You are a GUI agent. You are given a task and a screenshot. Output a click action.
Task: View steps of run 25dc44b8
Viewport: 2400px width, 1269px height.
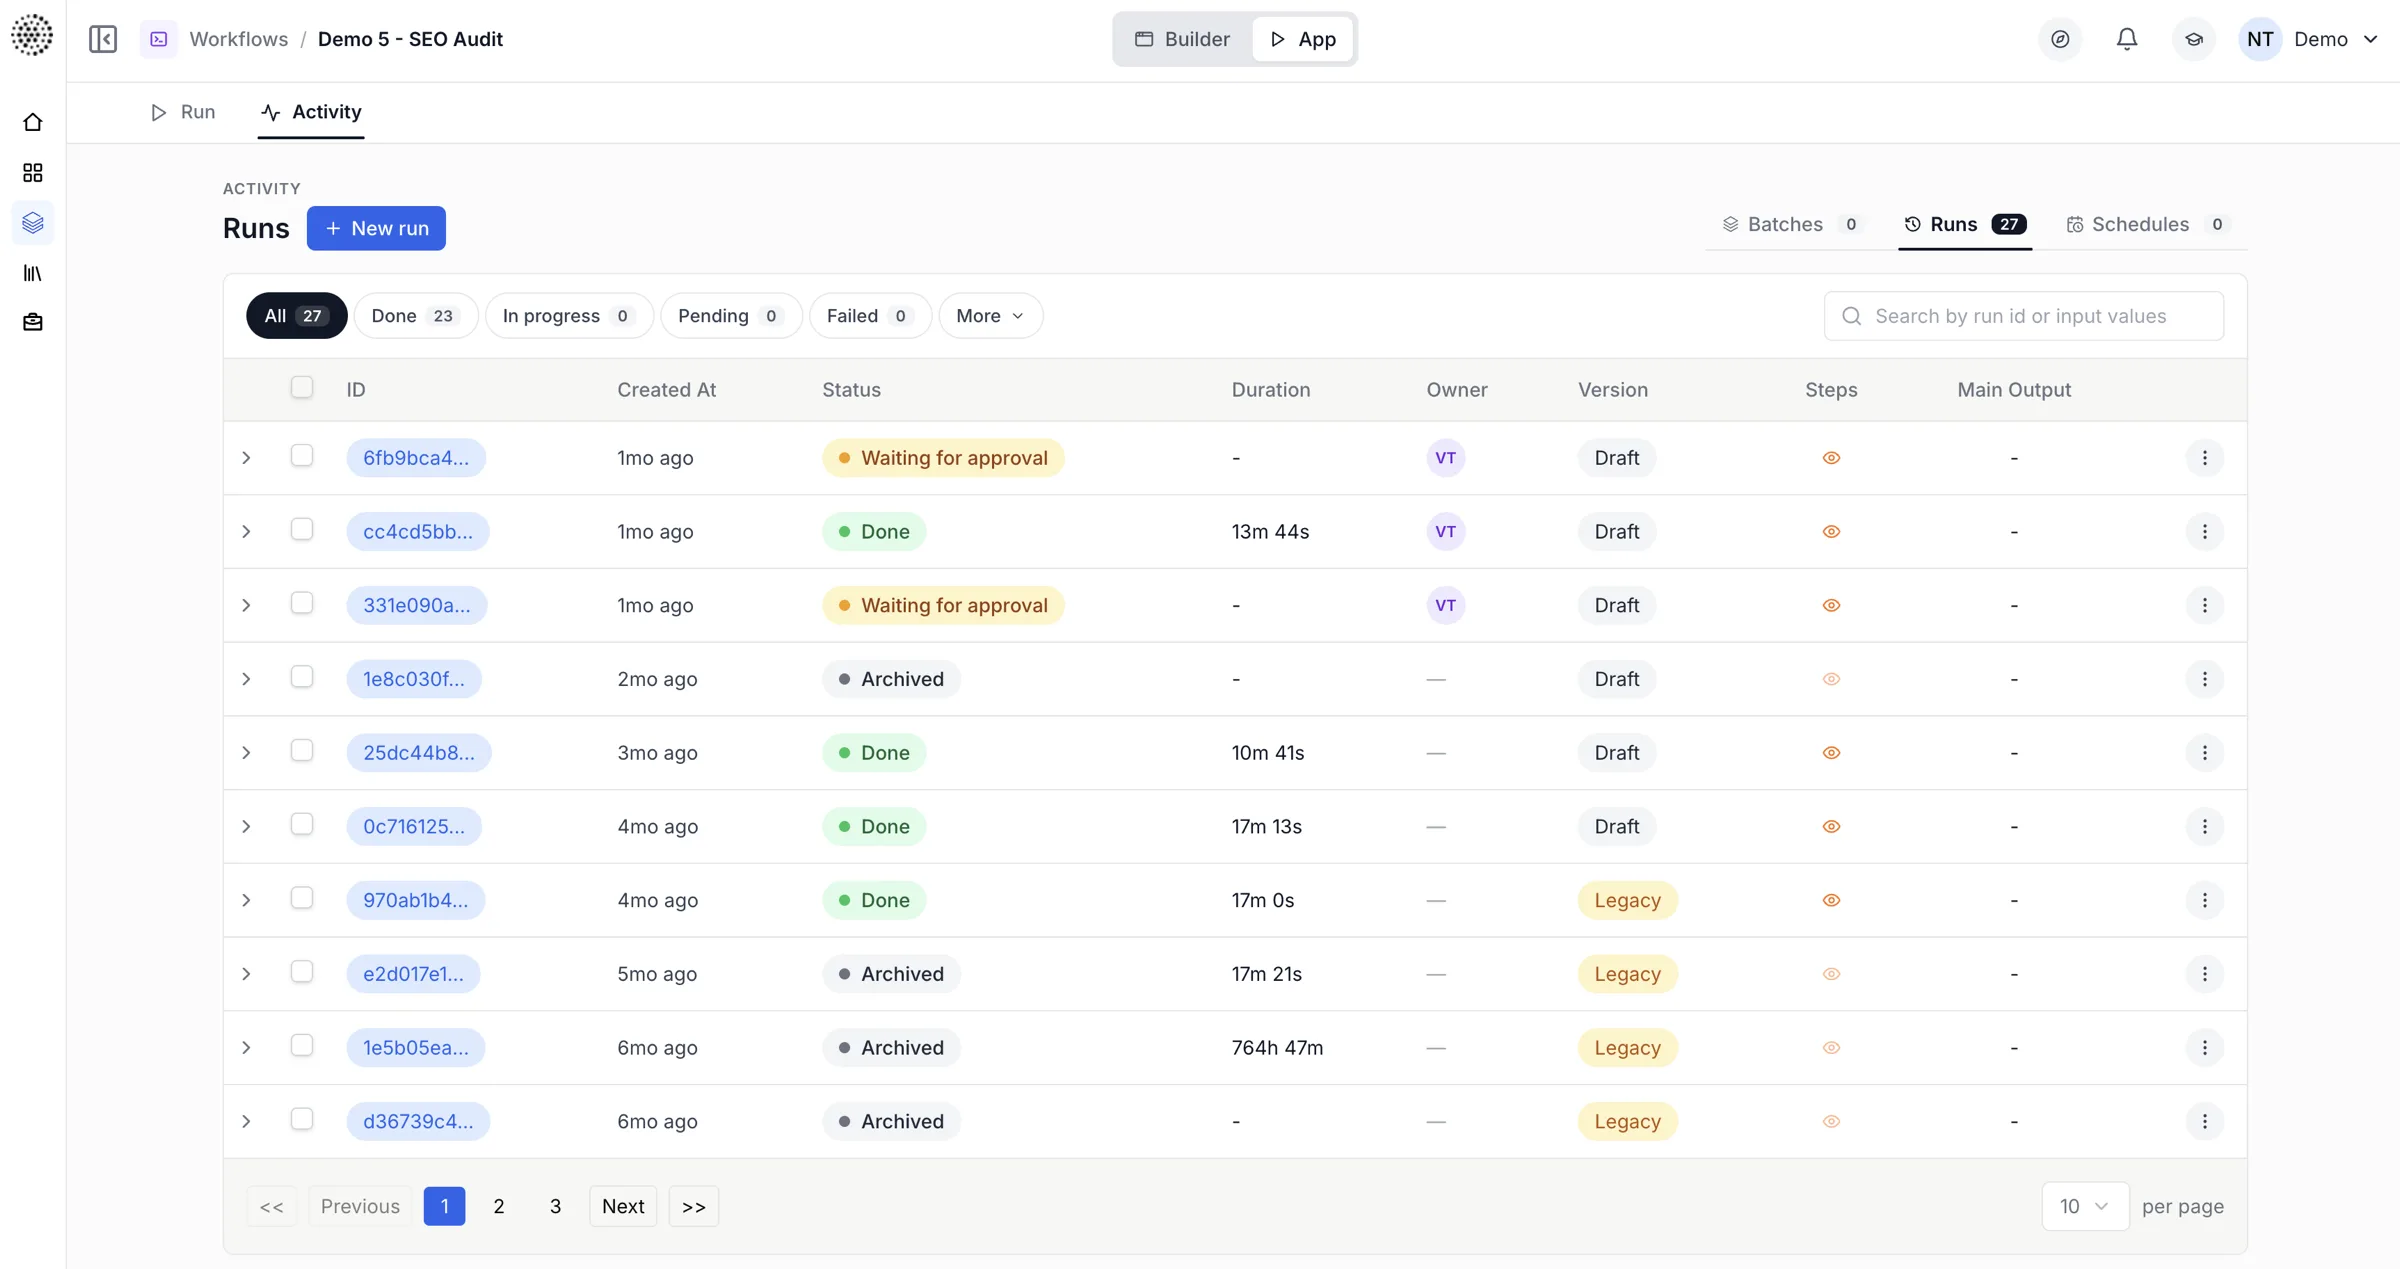[x=1831, y=753]
